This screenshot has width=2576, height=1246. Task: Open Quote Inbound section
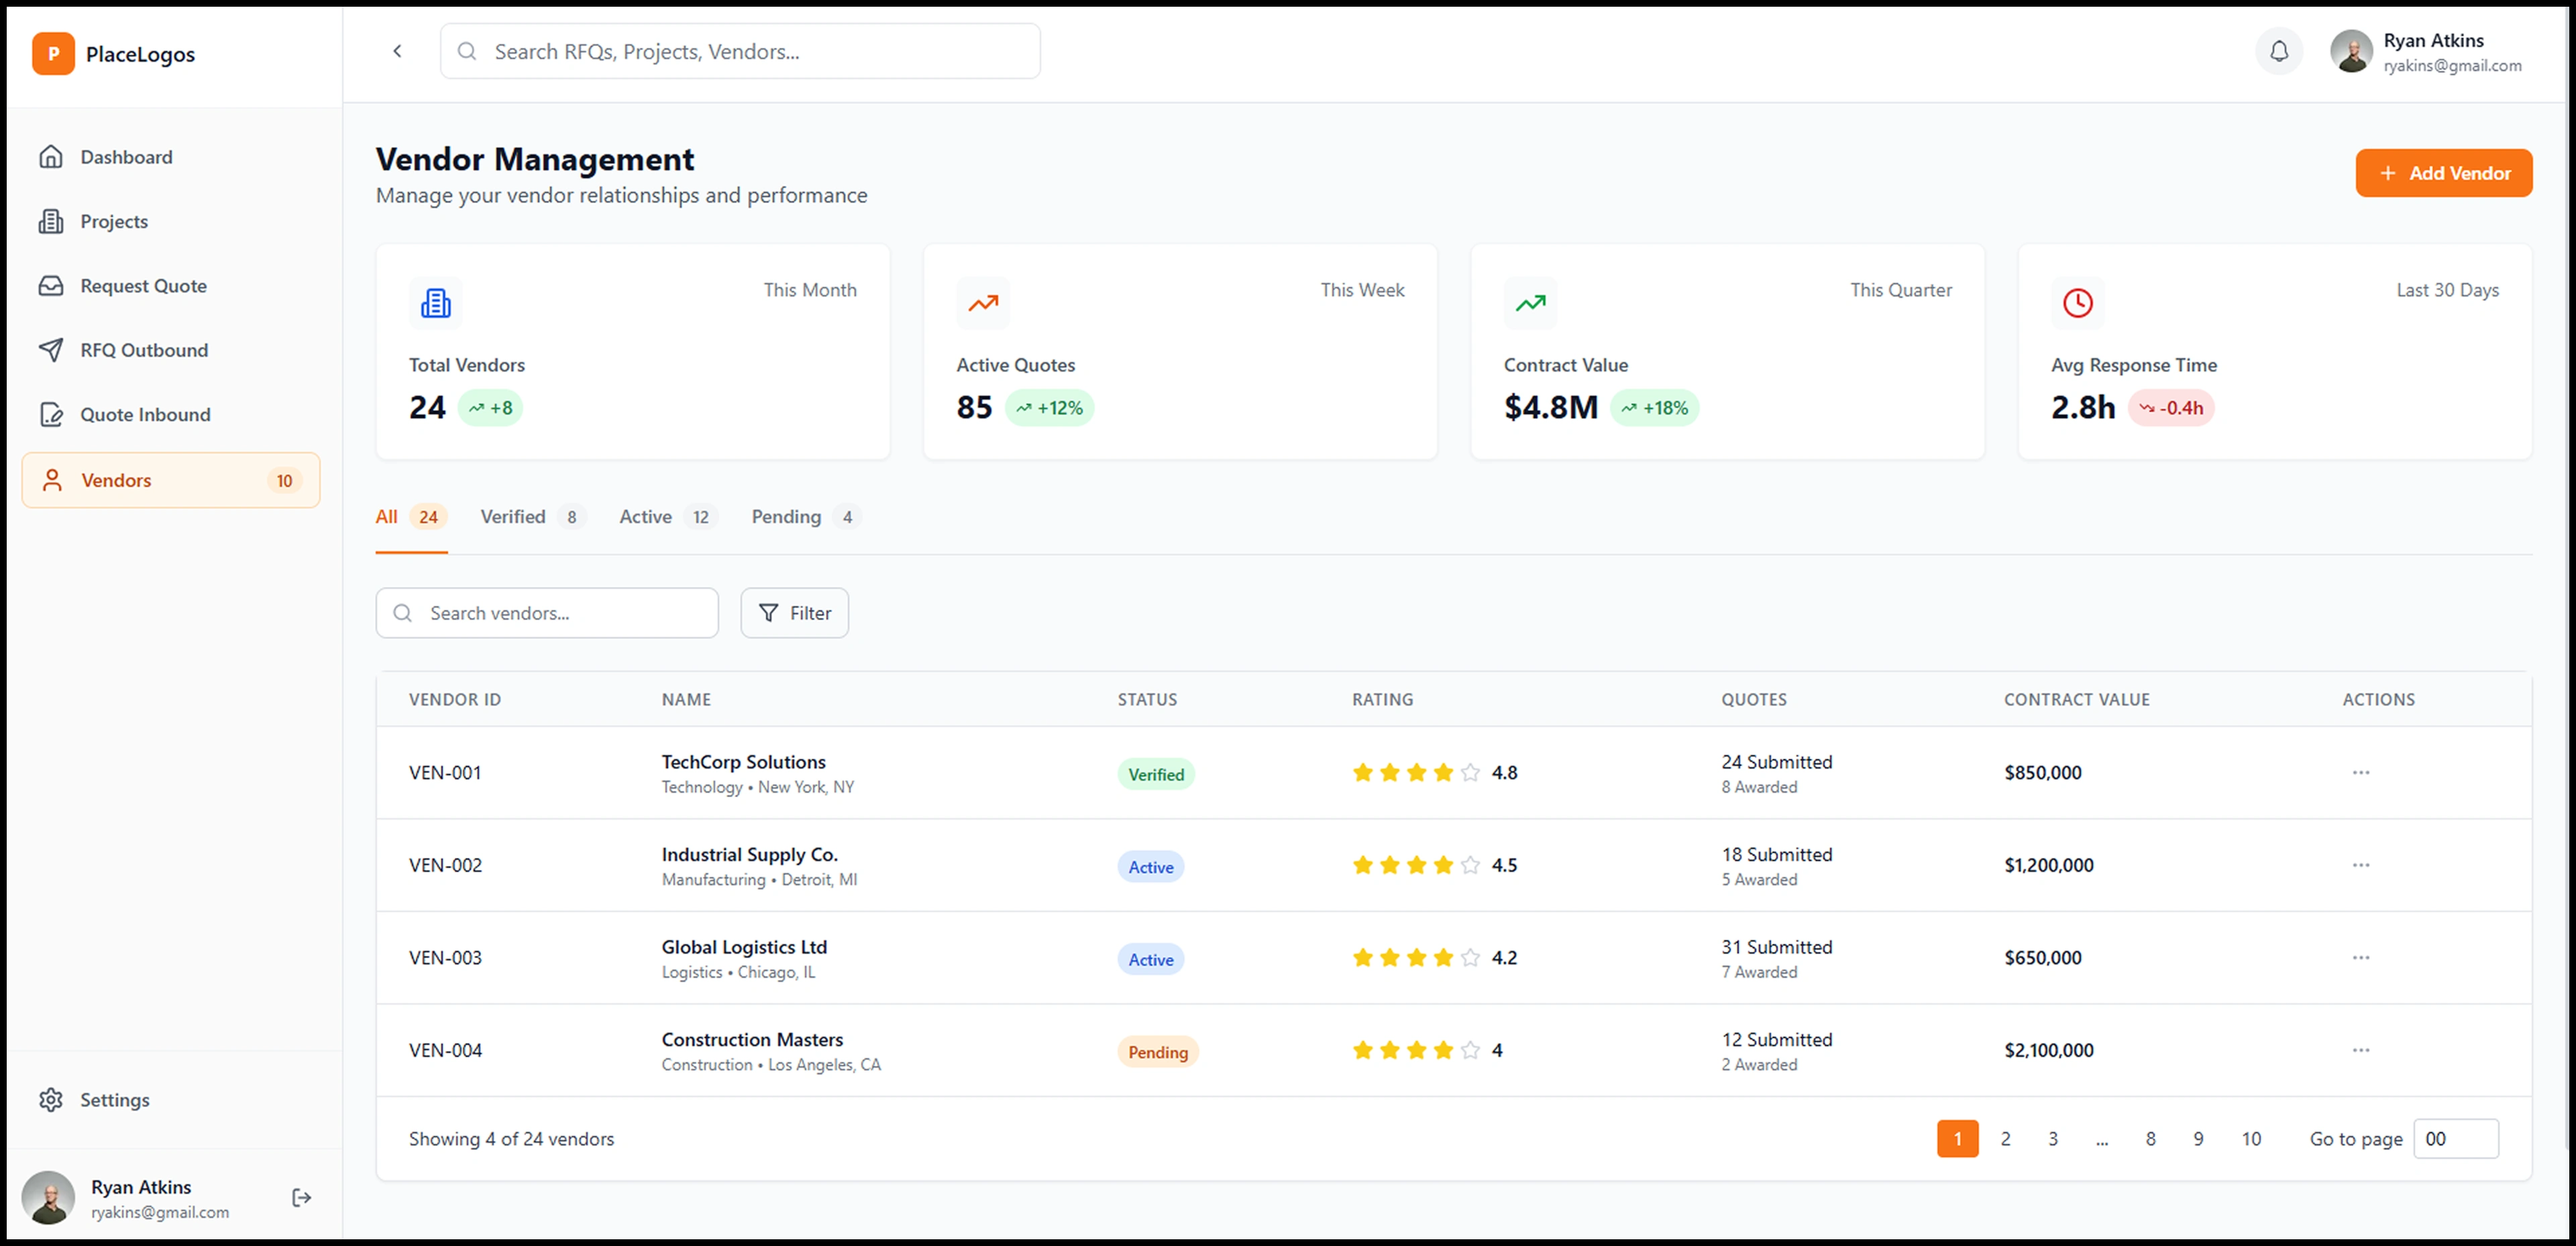click(x=145, y=414)
